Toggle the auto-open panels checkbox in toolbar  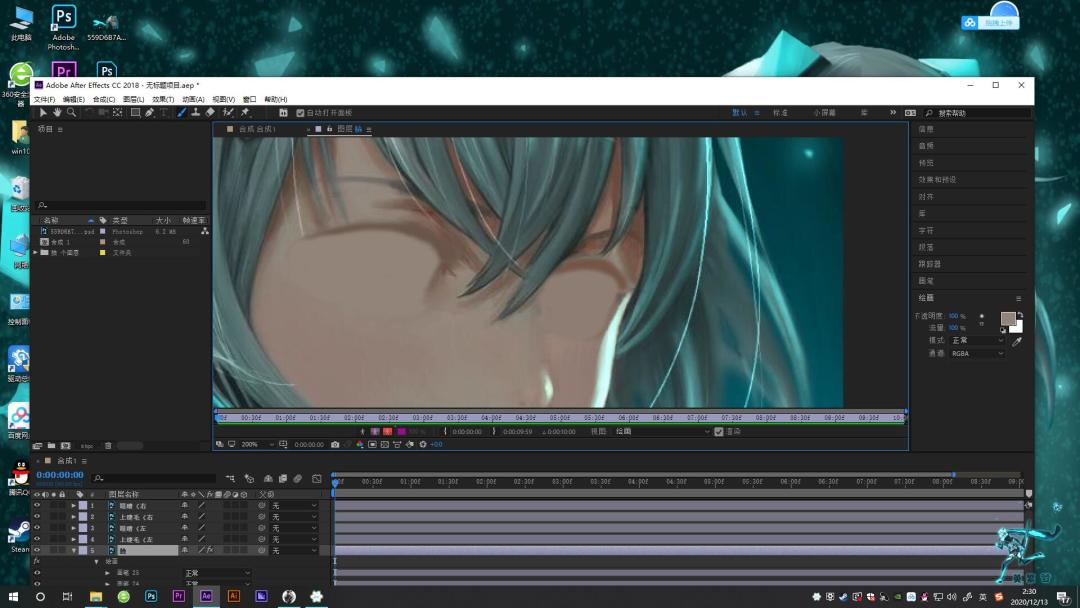point(300,113)
